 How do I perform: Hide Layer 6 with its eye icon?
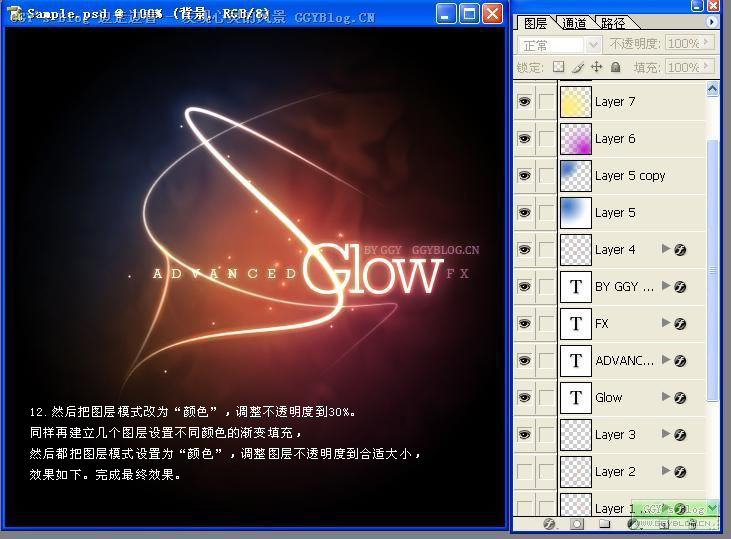[524, 138]
